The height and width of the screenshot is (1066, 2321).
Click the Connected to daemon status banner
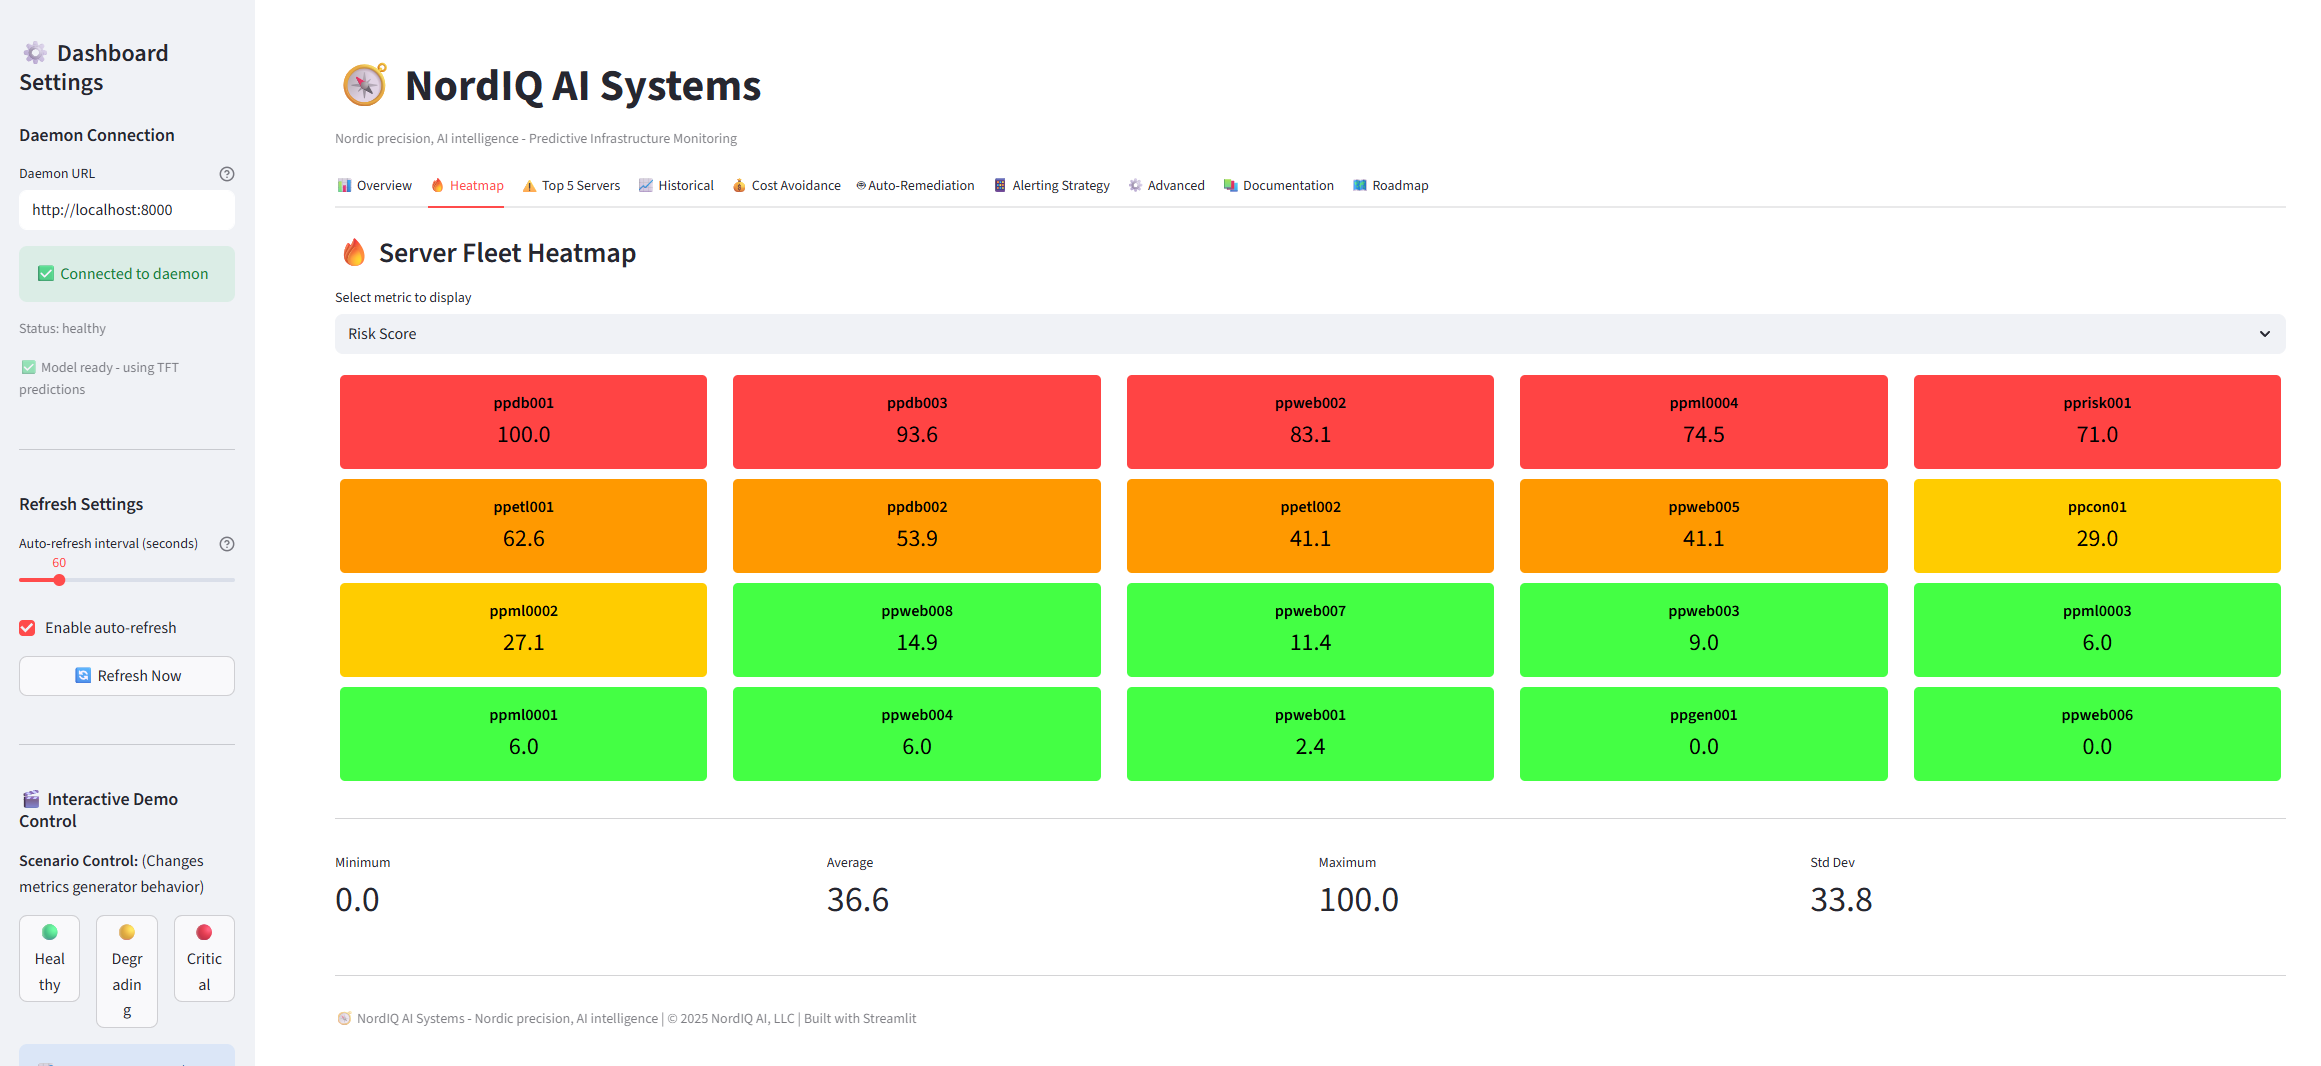click(x=126, y=273)
